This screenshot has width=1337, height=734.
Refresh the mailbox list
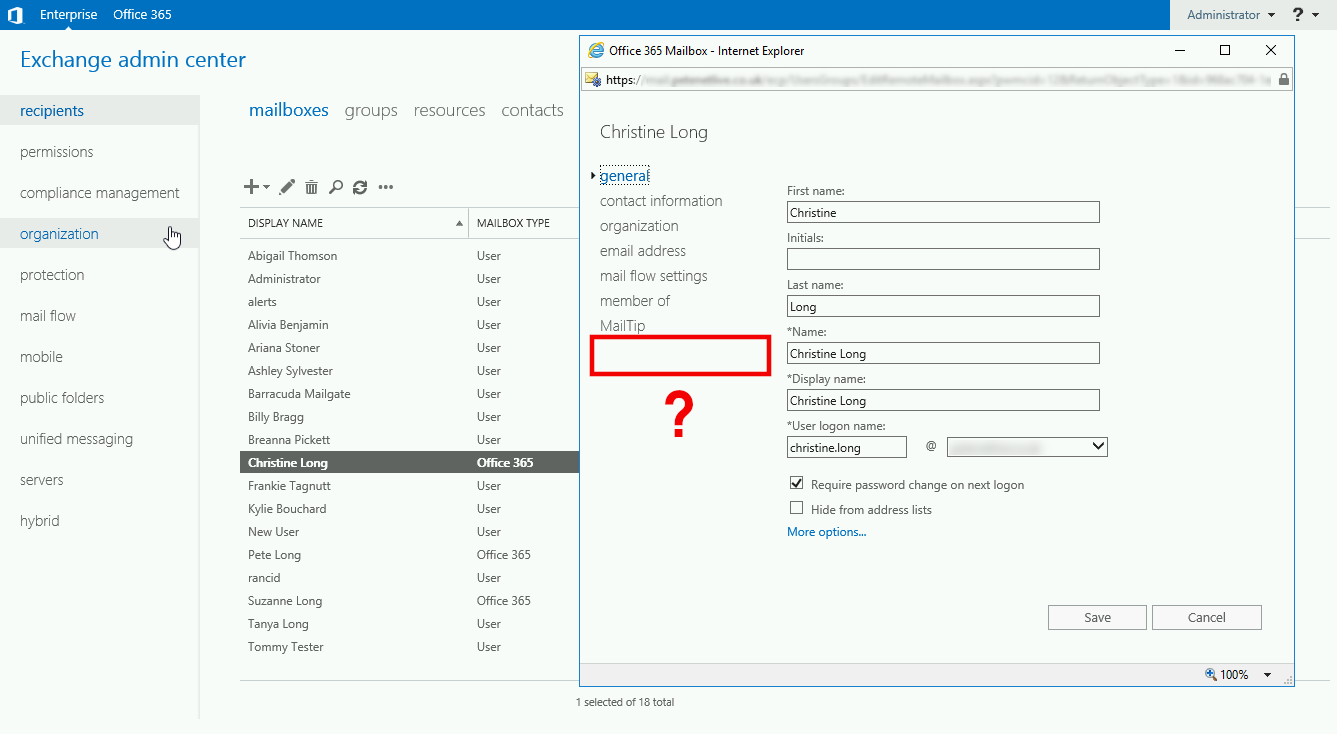tap(360, 187)
